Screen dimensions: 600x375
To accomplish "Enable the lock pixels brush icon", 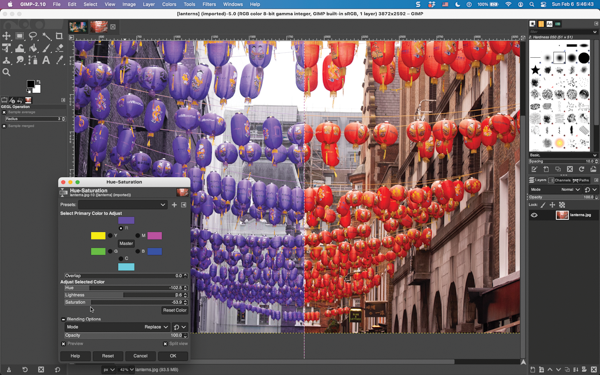I will (x=543, y=205).
